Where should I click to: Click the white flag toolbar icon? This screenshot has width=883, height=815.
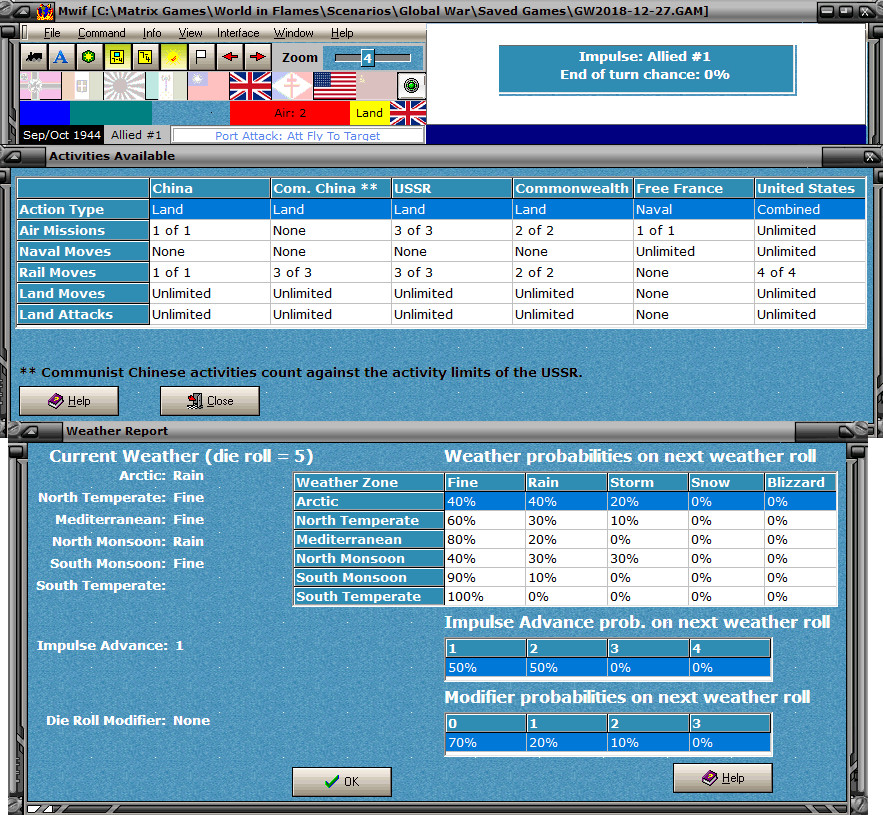click(202, 57)
